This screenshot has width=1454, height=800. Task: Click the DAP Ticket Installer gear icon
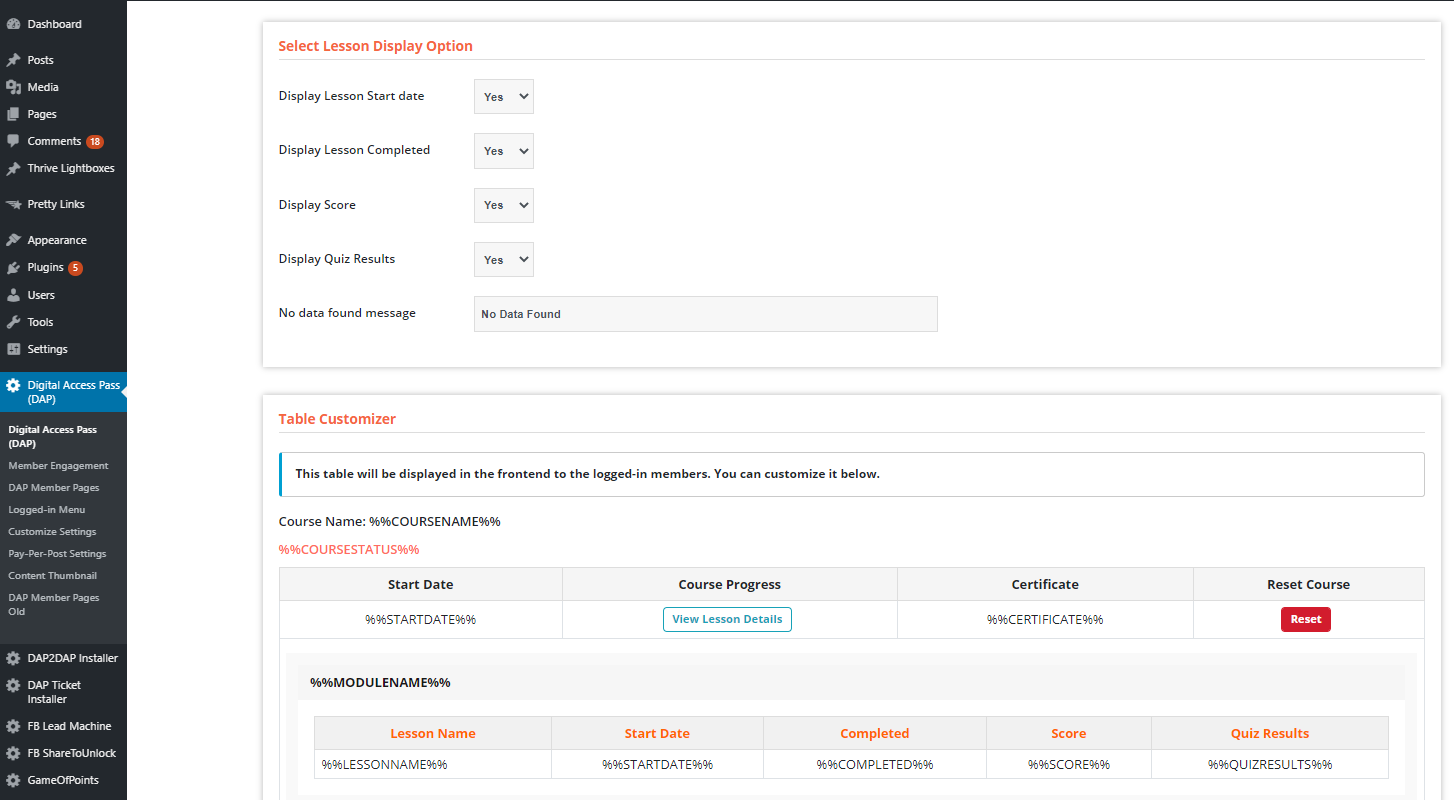coord(13,686)
